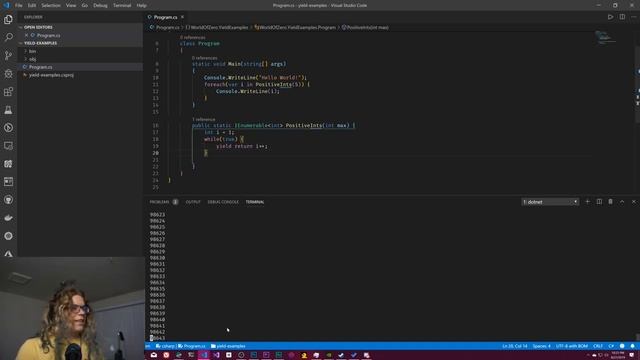Viewport: 640px width, 360px height.
Task: Click the VS Code icon in taskbar
Action: (204, 355)
